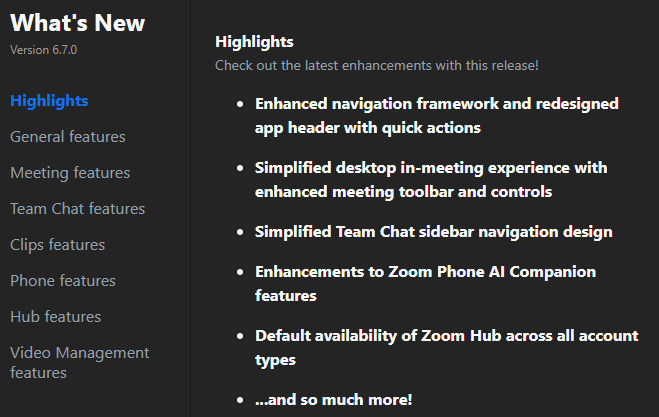Click the bullet dot before 'Enhanced navigation framework'

click(x=240, y=104)
